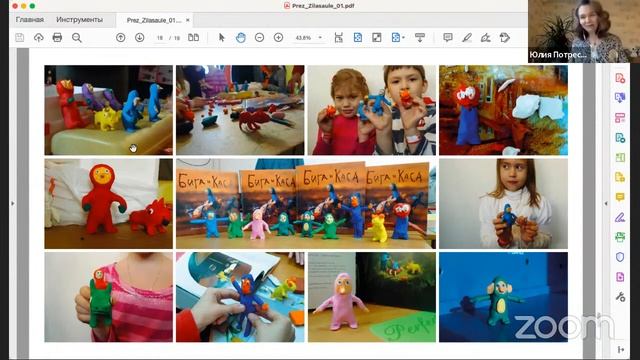Open the page fit options dropdown
Image resolution: width=640 pixels, height=360 pixels.
click(x=398, y=38)
